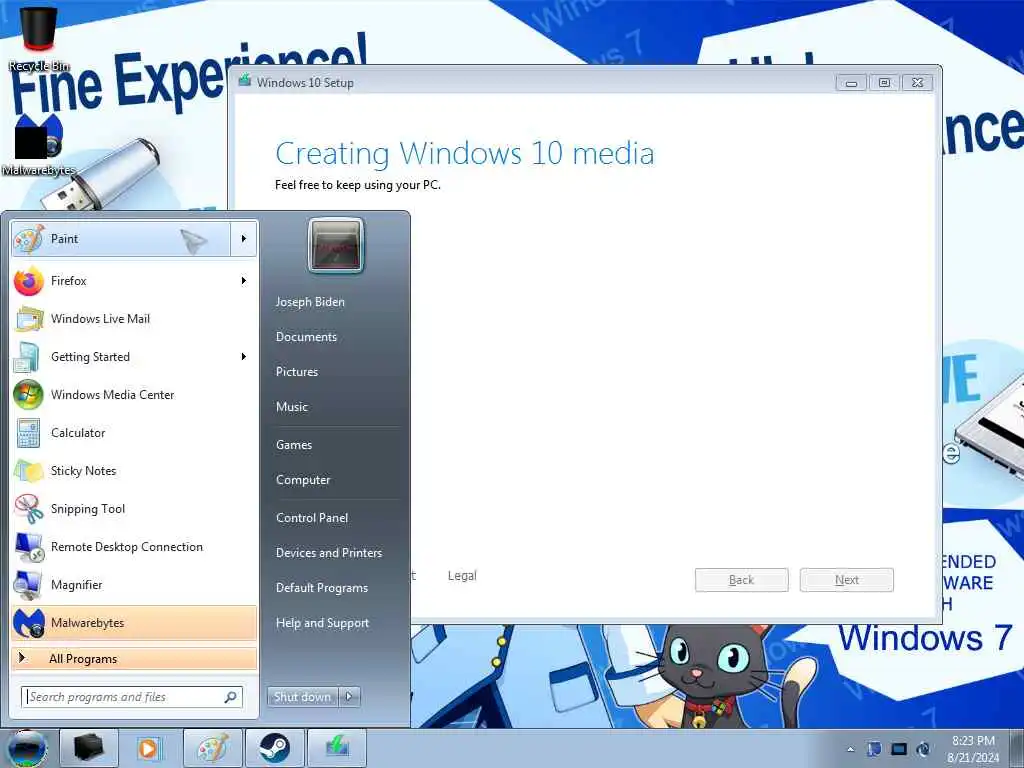This screenshot has width=1024, height=768.
Task: Click the Shut down button
Action: tap(302, 697)
